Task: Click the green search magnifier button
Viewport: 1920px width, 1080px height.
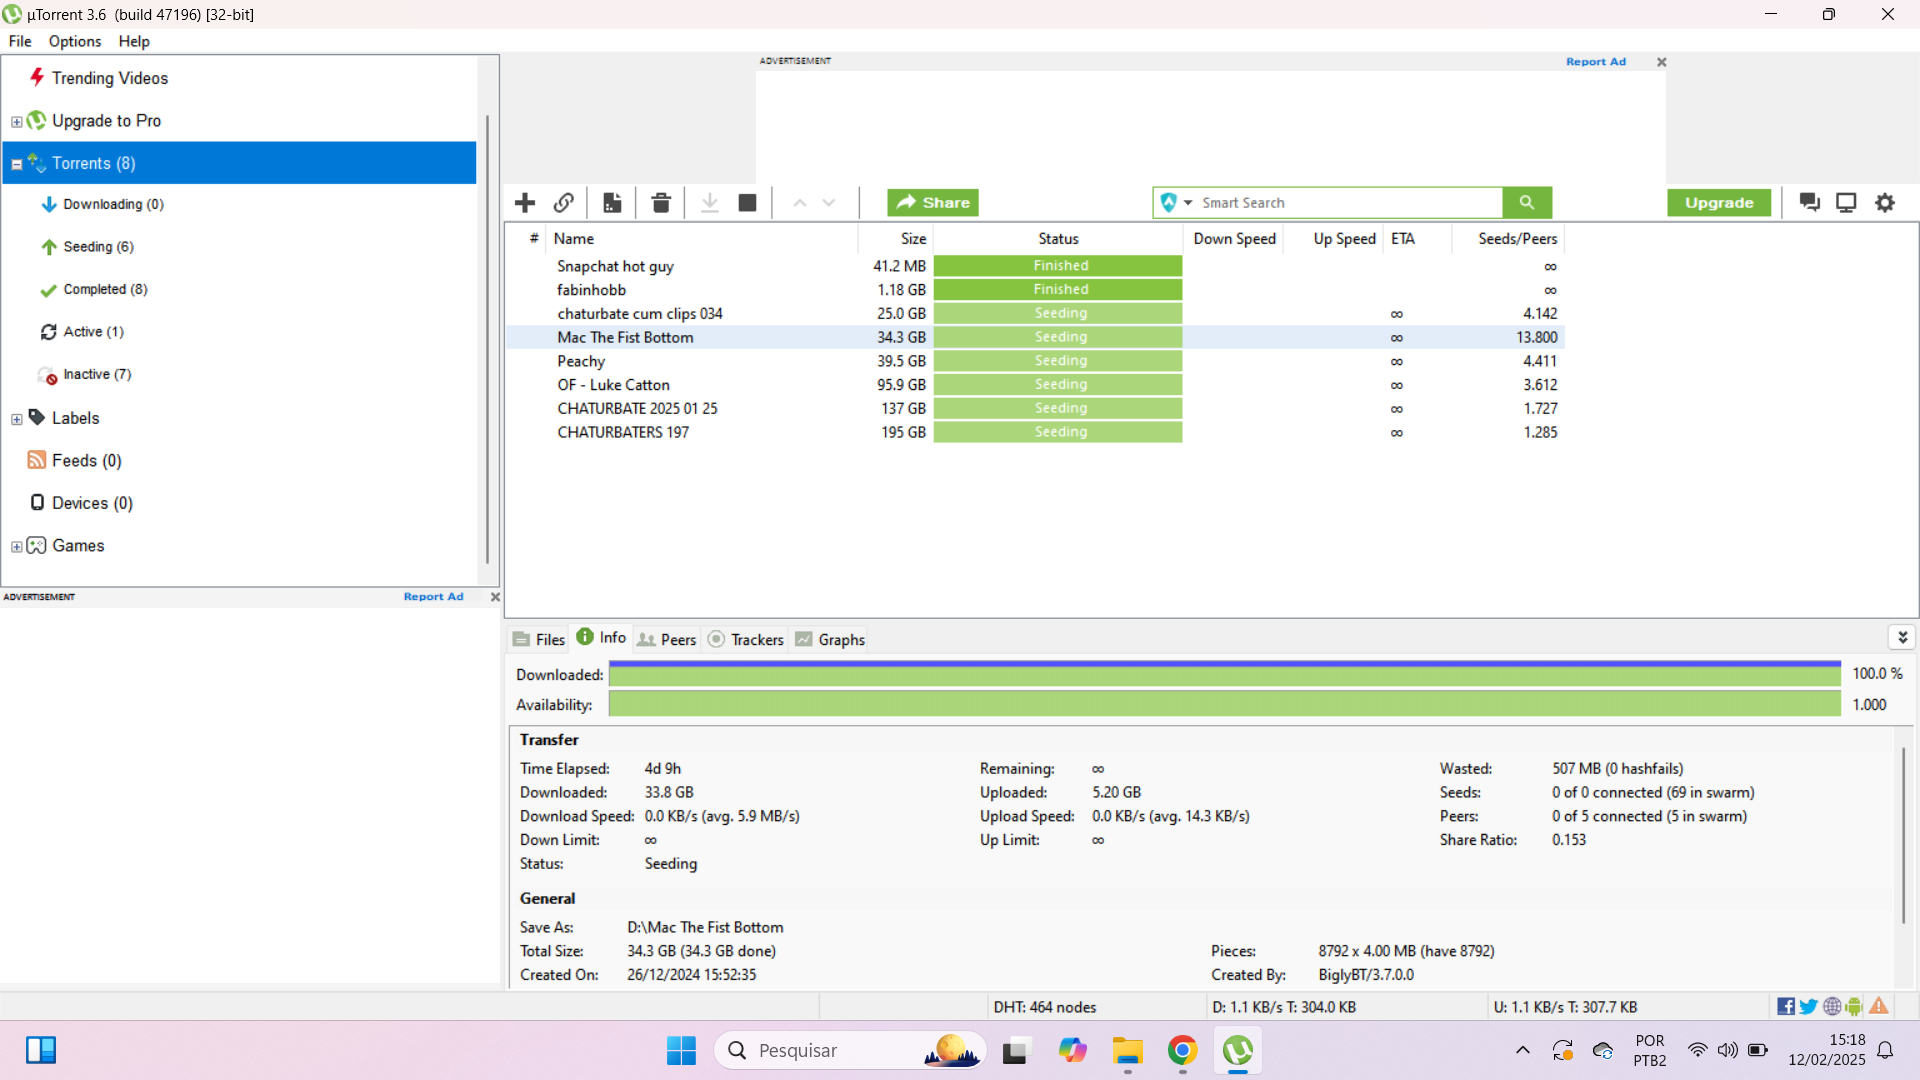Action: (1527, 203)
